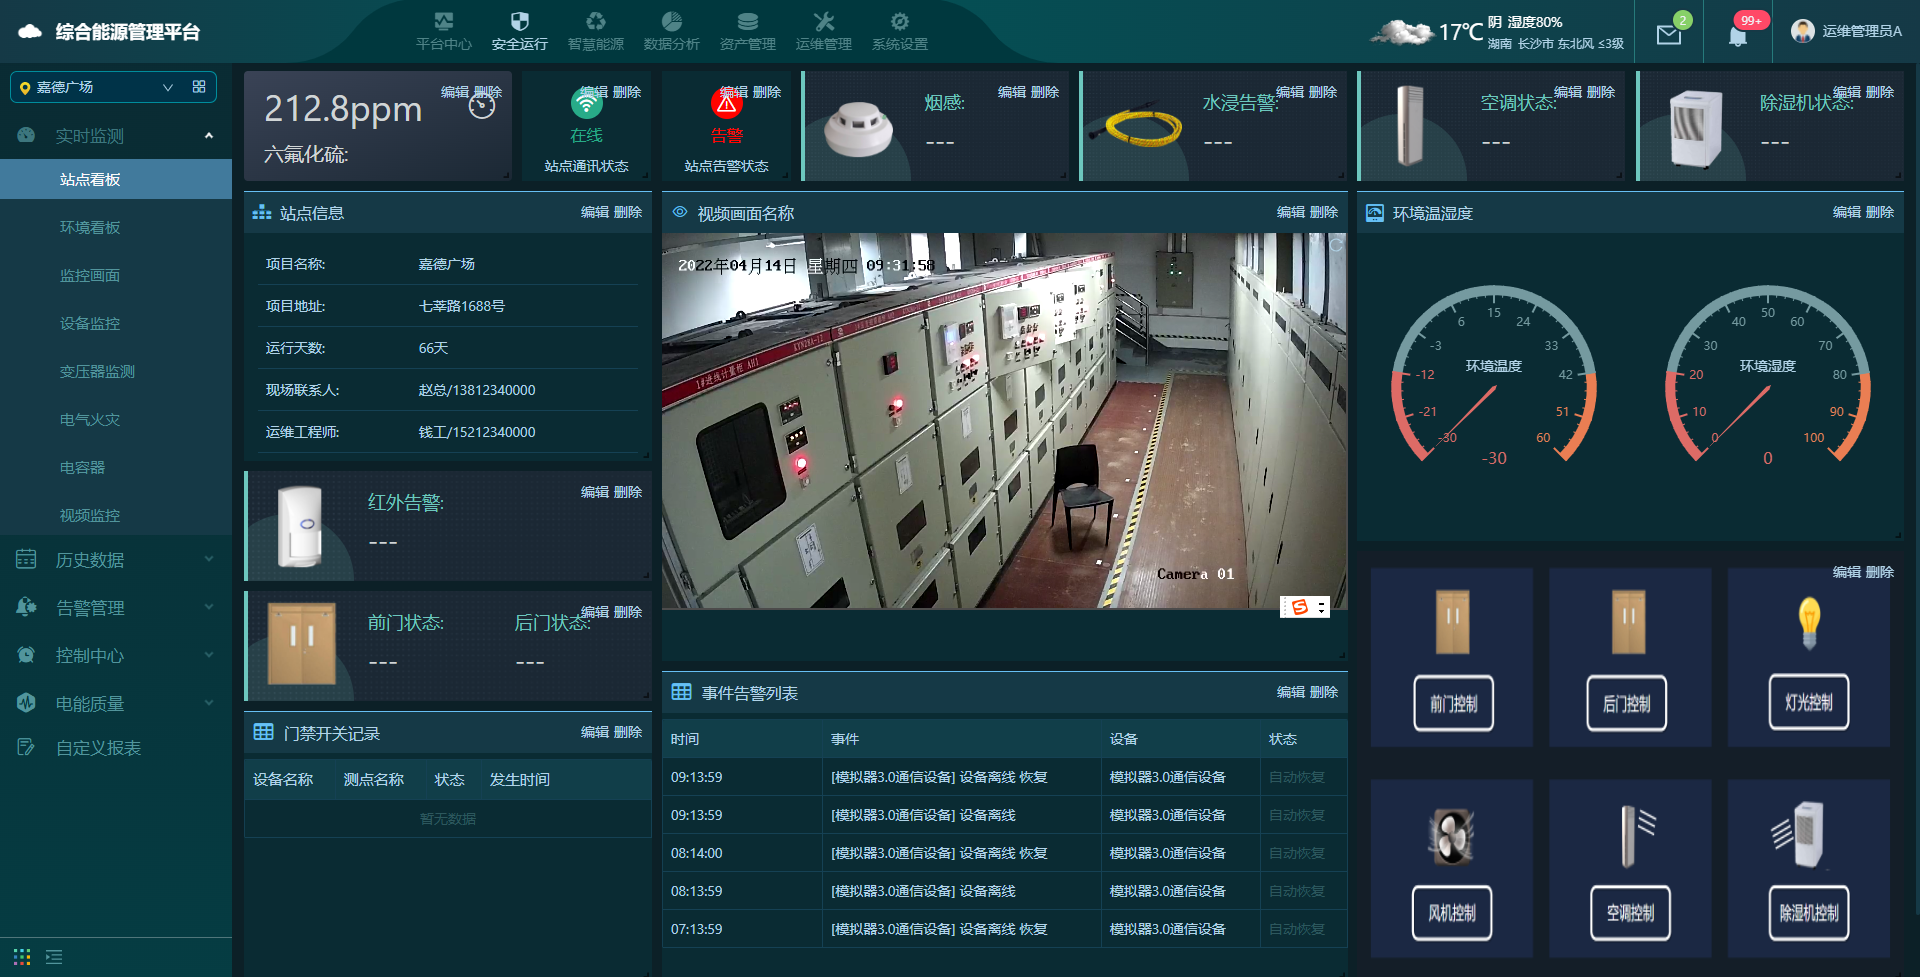Click the infrared sensor image in 红外告警 card
The image size is (1920, 977).
tap(300, 526)
